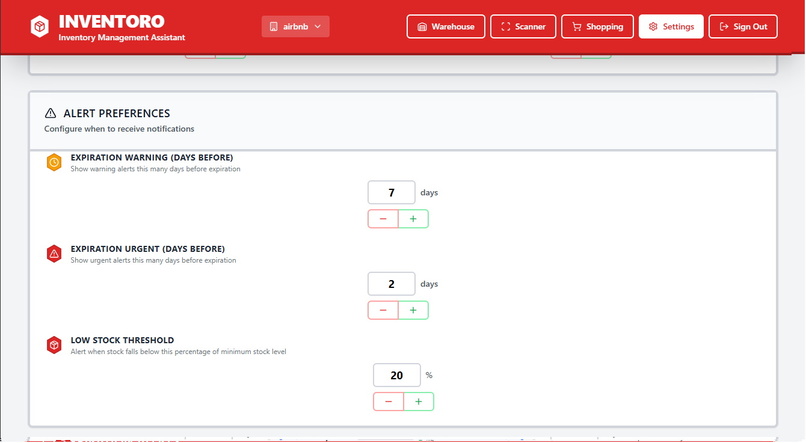Click the expiration warning days input field
806x443 pixels.
(391, 193)
